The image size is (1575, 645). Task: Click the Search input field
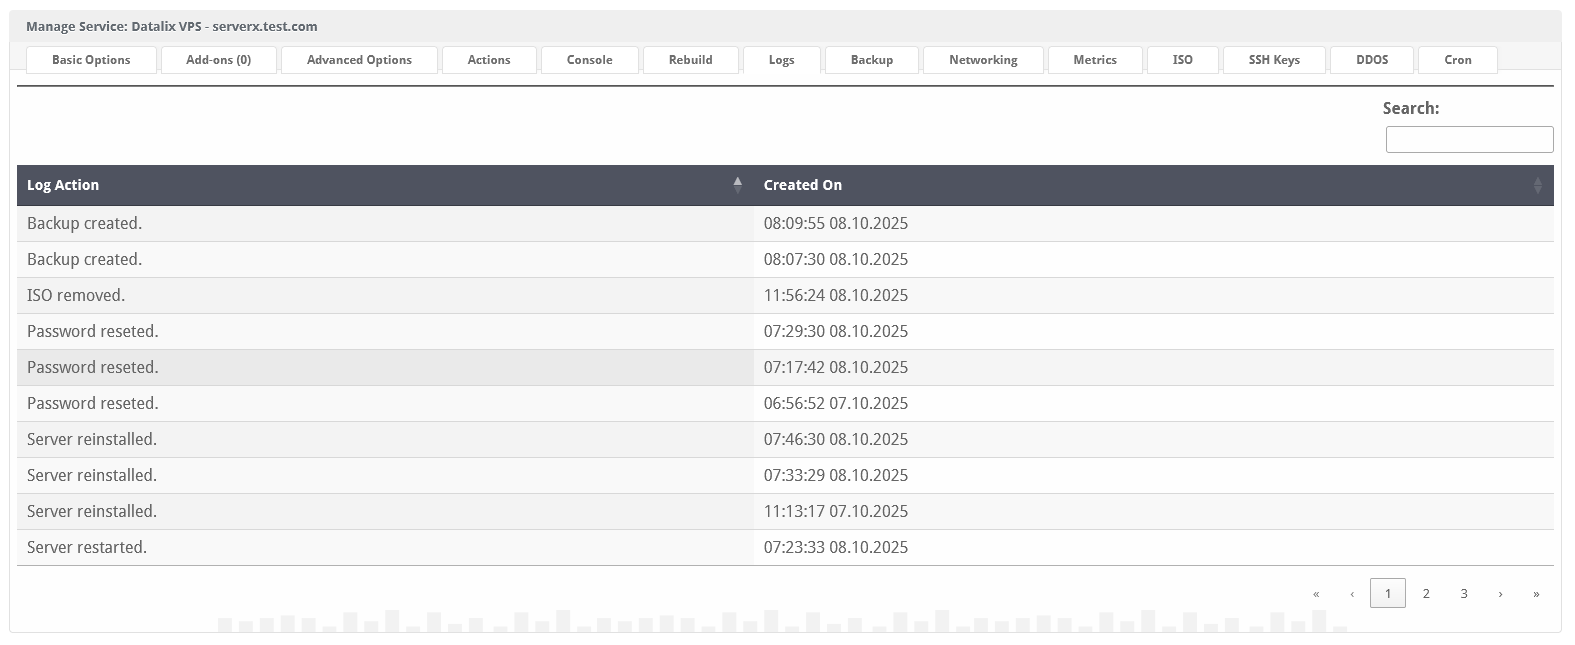coord(1468,140)
